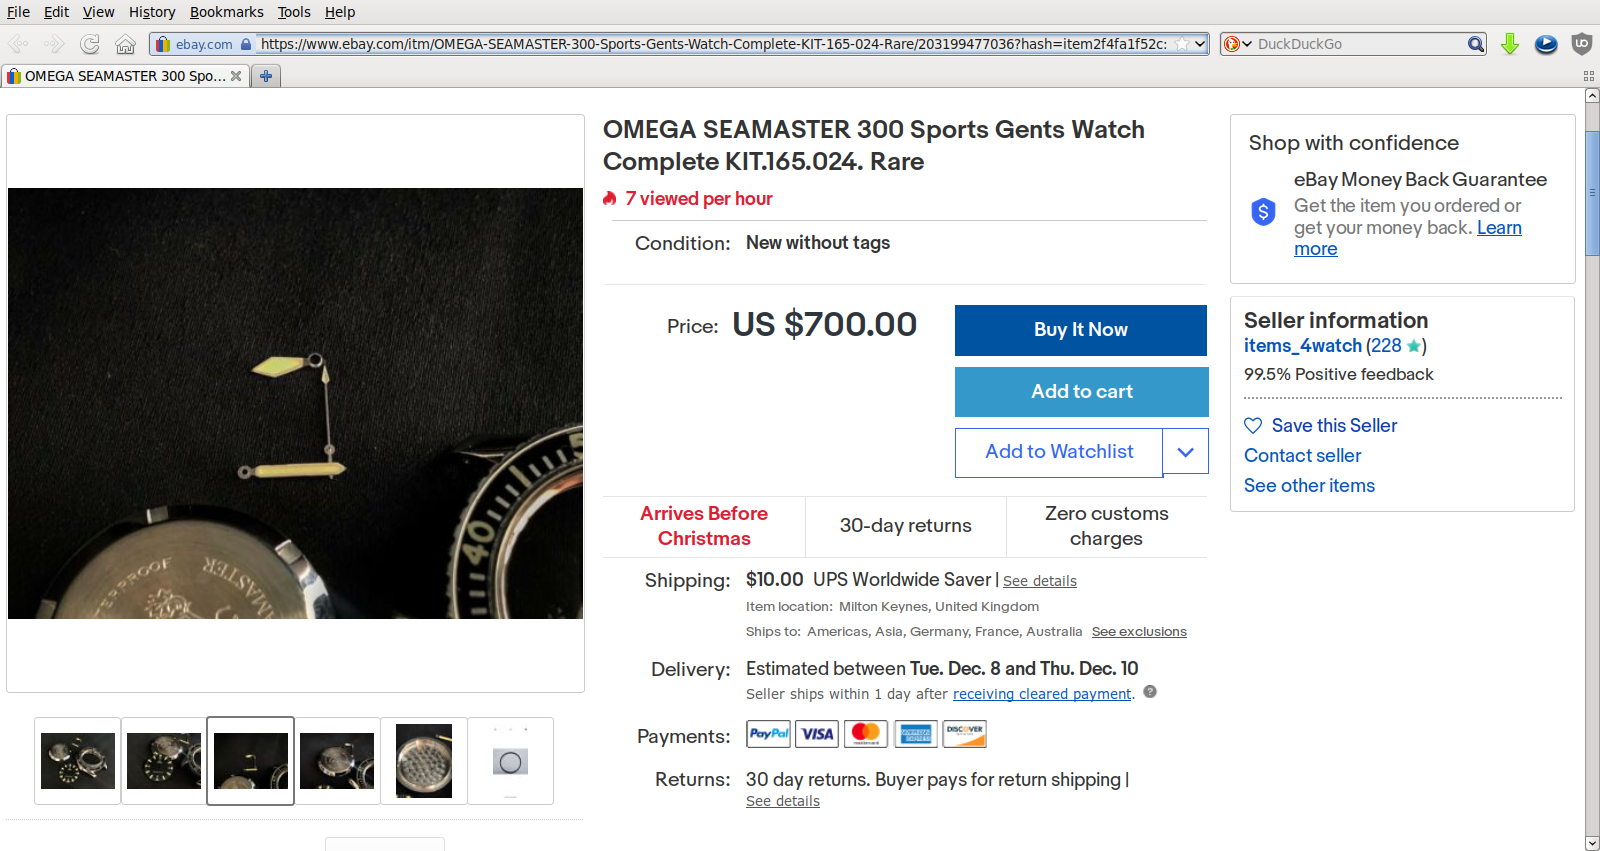
Task: Open the History menu
Action: (151, 12)
